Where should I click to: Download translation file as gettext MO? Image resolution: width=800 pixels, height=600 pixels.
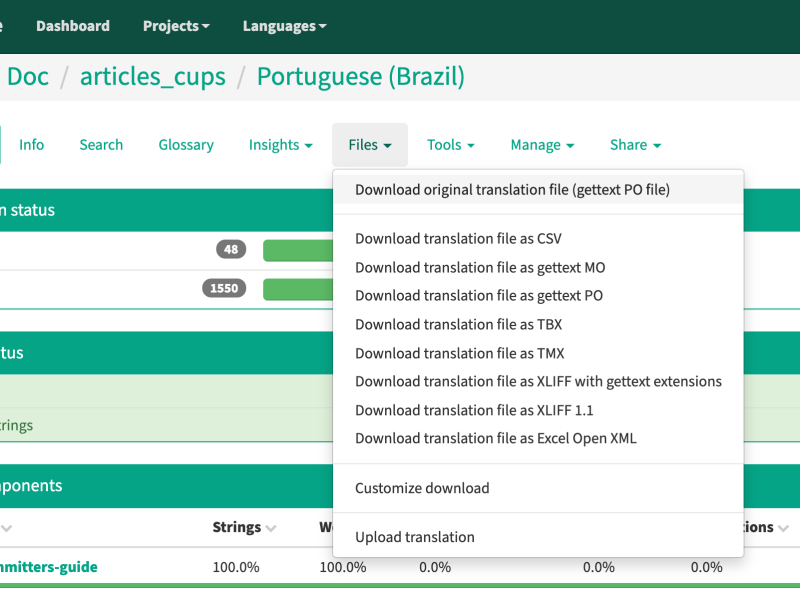coord(538,267)
